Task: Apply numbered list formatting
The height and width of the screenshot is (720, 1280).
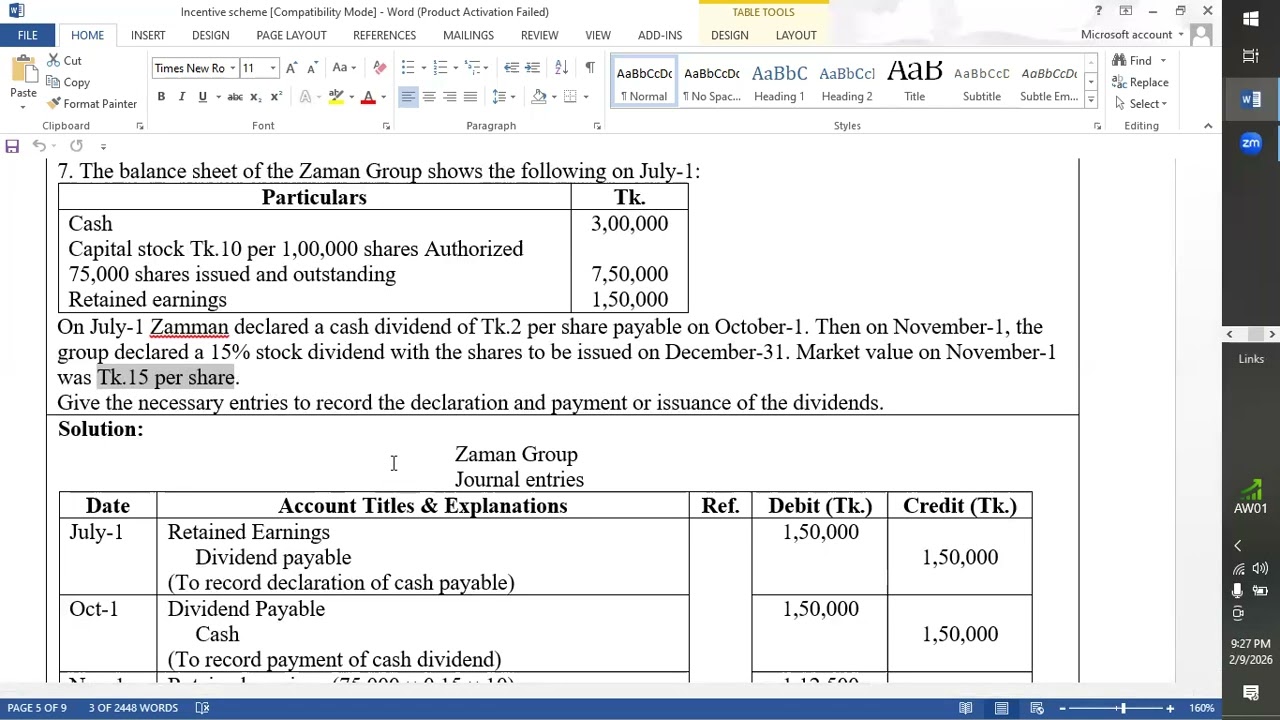Action: [x=440, y=68]
